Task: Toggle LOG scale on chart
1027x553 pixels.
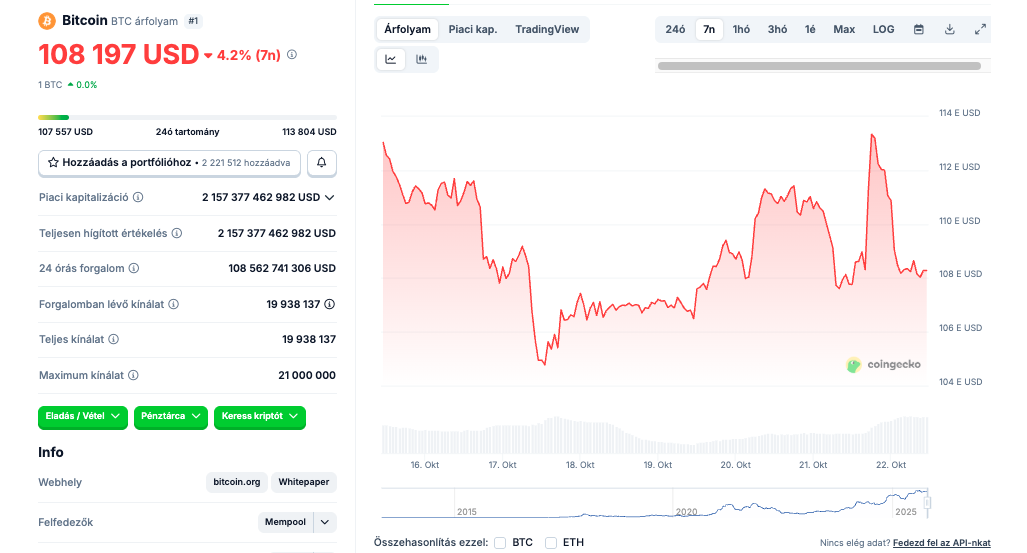Action: point(883,30)
